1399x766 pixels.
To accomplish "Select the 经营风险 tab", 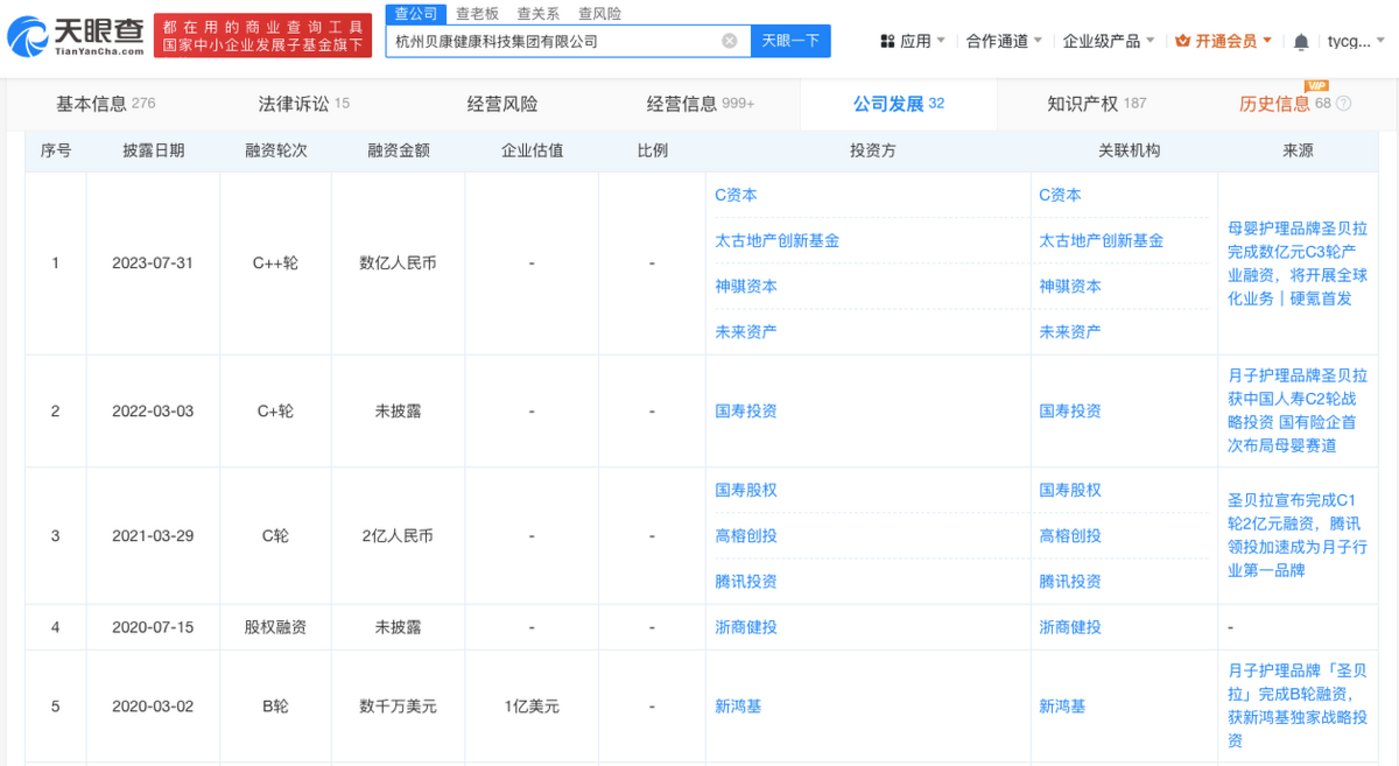I will coord(502,103).
